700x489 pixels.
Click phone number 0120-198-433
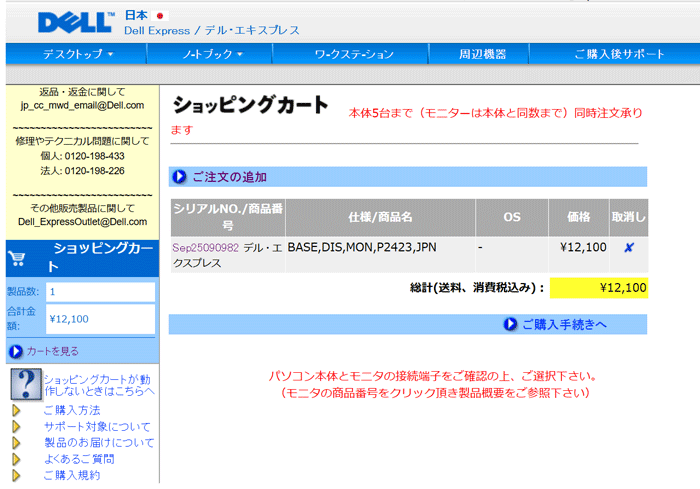click(95, 156)
